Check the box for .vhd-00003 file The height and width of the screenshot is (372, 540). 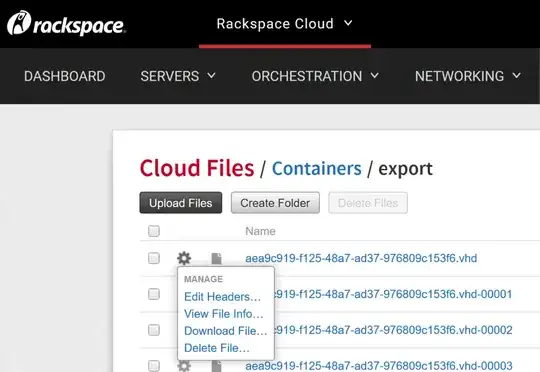coord(154,365)
